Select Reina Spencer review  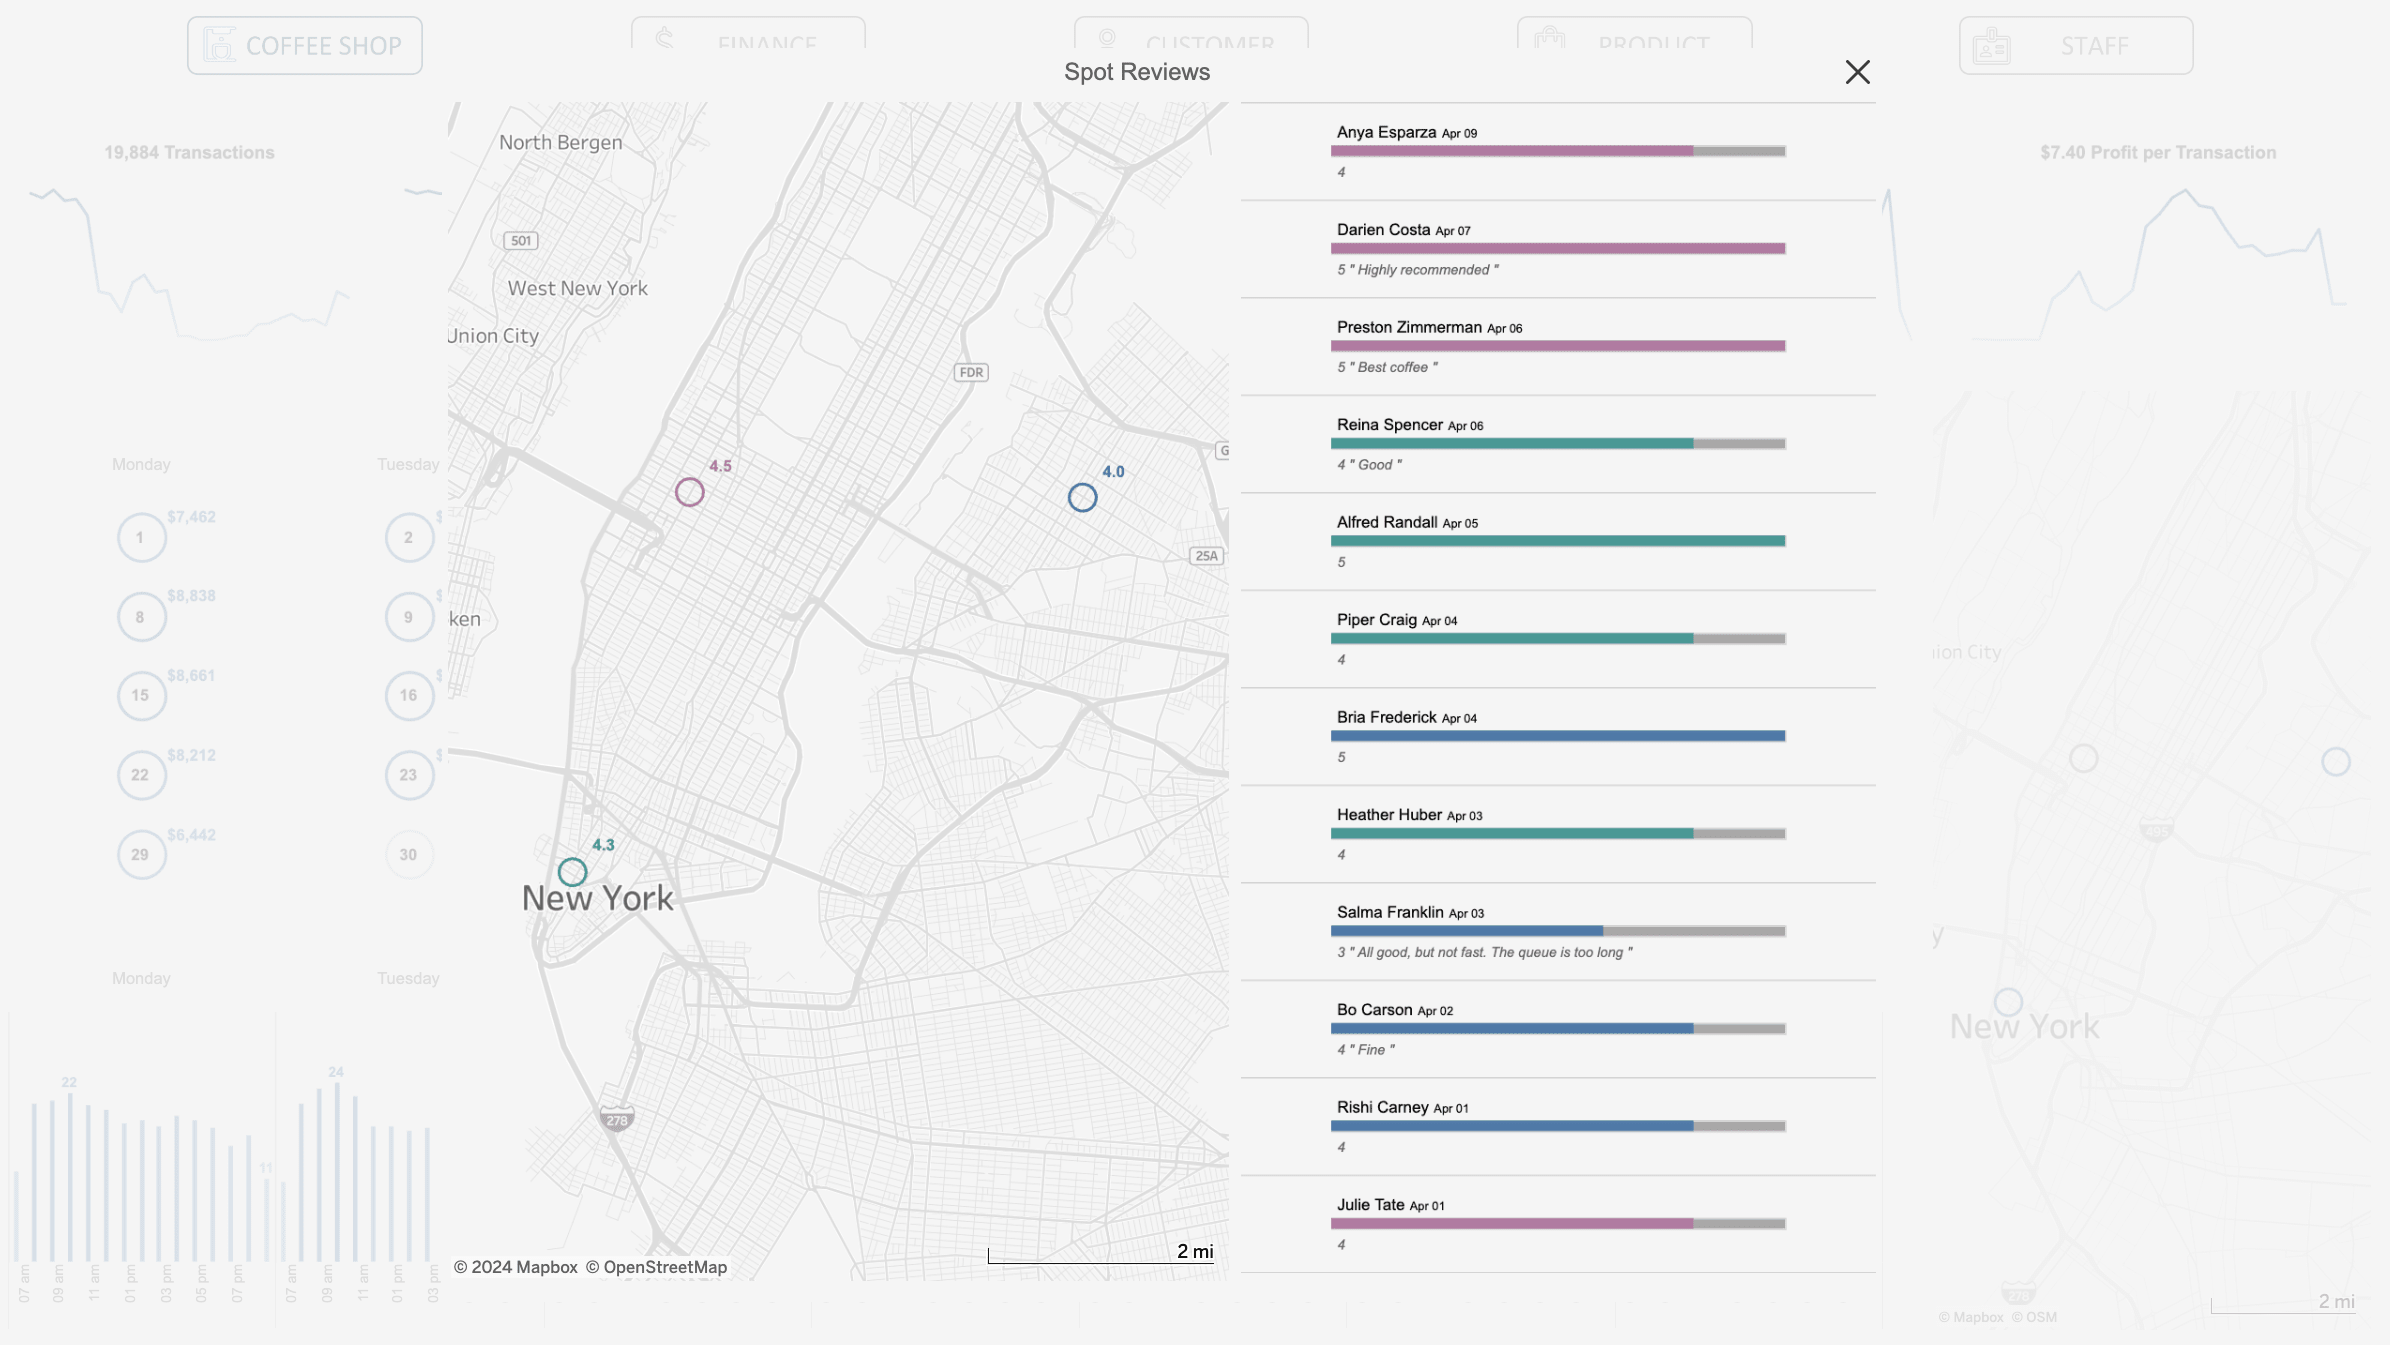(x=1557, y=444)
